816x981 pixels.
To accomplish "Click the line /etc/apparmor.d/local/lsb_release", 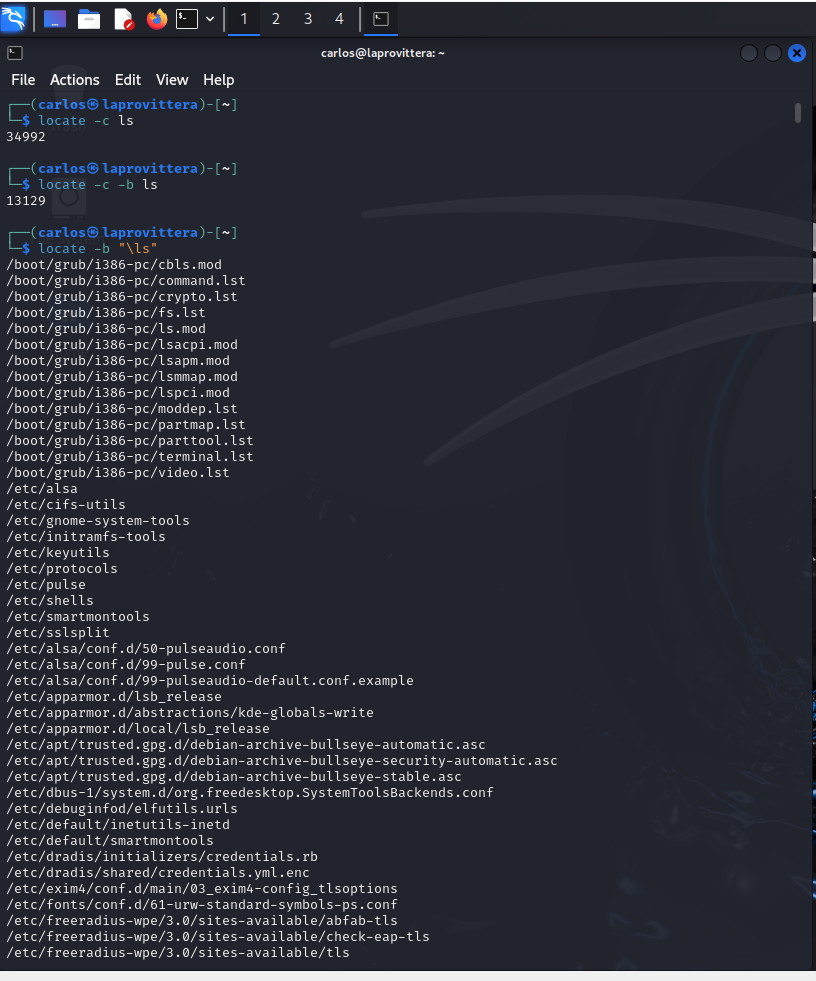I will 138,728.
